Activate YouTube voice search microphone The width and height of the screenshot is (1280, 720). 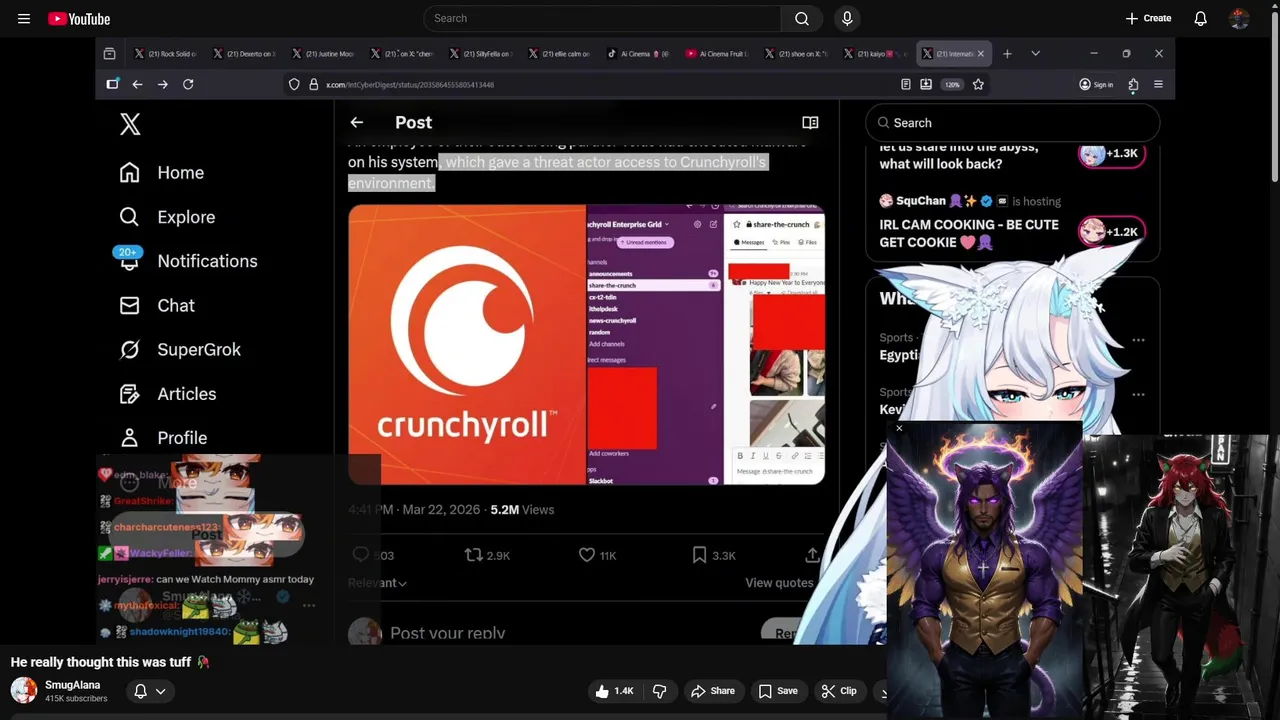pos(847,18)
